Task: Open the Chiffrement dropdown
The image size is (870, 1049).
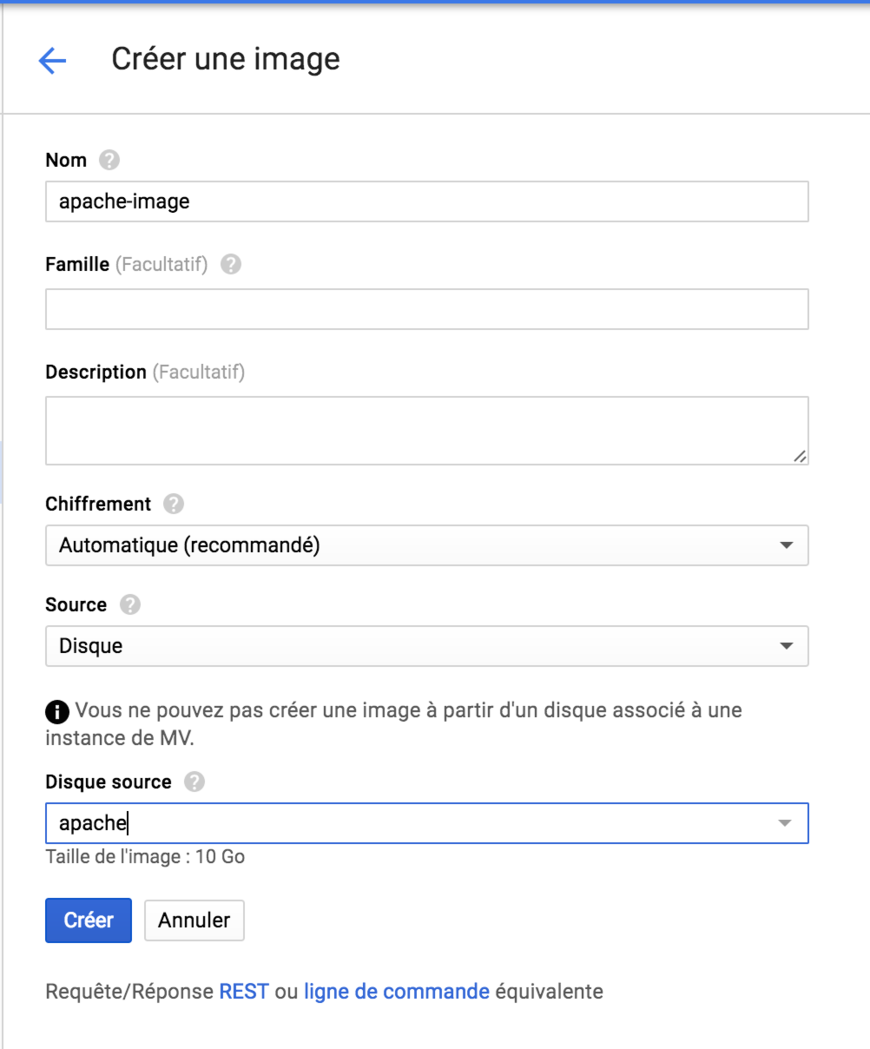Action: point(786,545)
